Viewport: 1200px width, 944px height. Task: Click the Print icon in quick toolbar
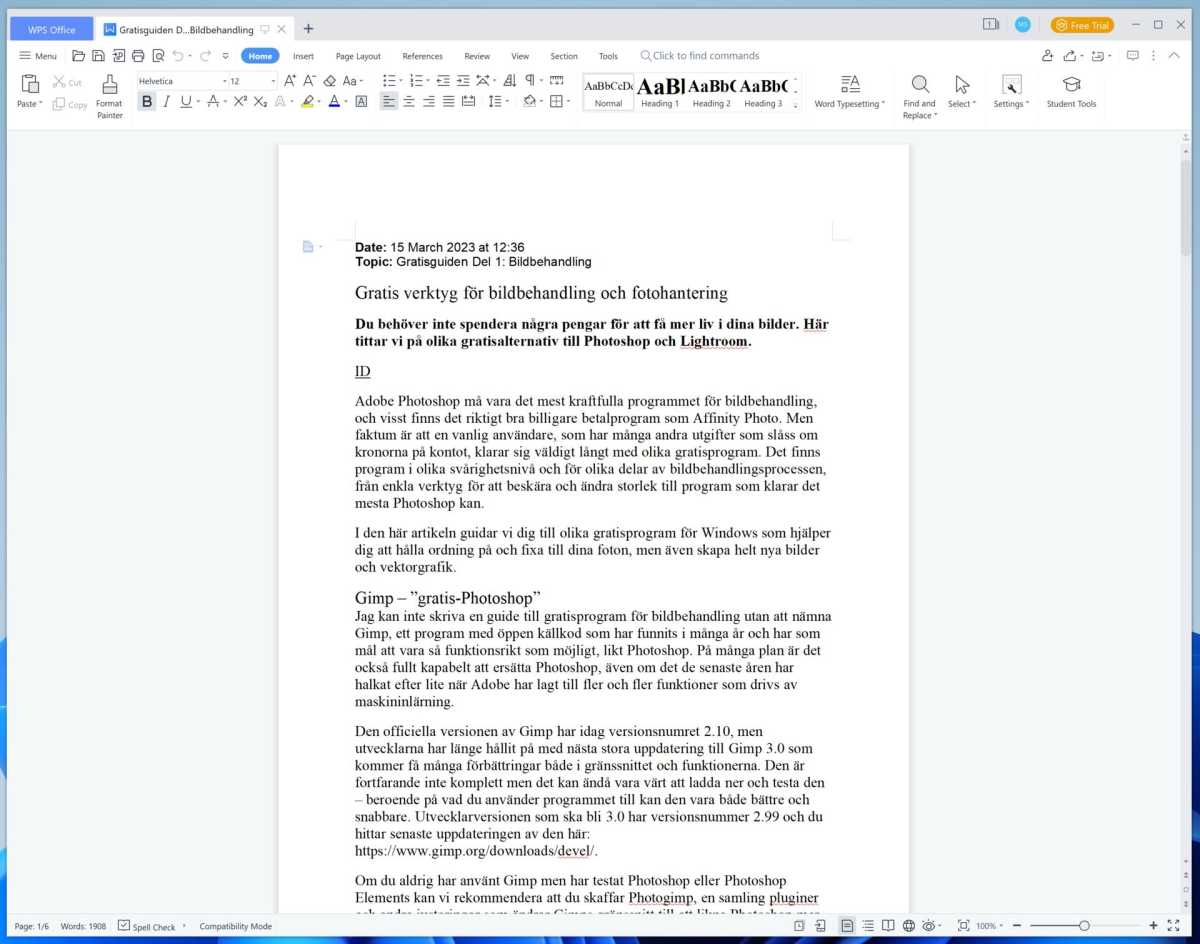(x=138, y=56)
